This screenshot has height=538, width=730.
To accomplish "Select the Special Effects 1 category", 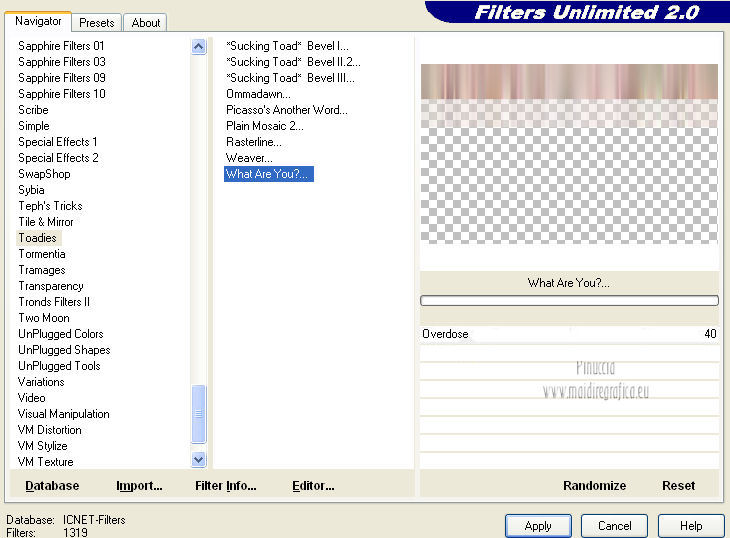I will (x=58, y=142).
